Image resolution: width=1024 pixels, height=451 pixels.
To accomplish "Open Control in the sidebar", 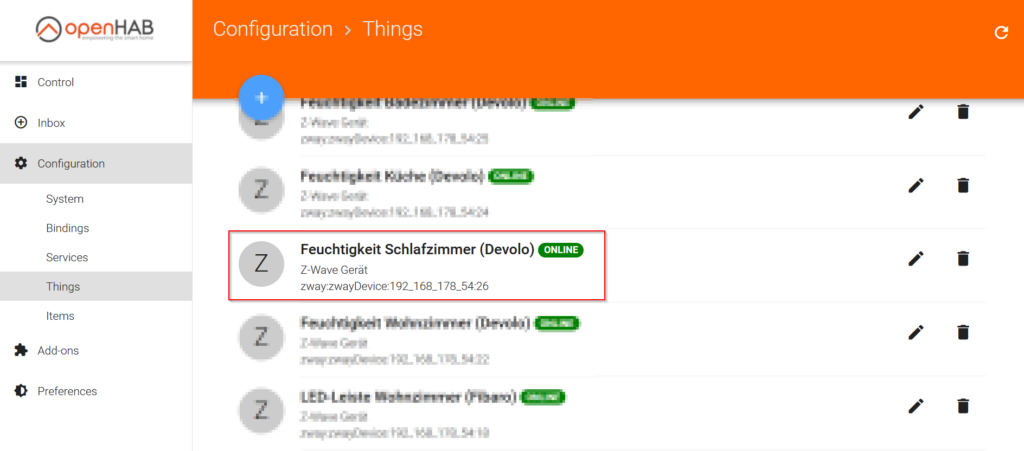I will coord(56,82).
